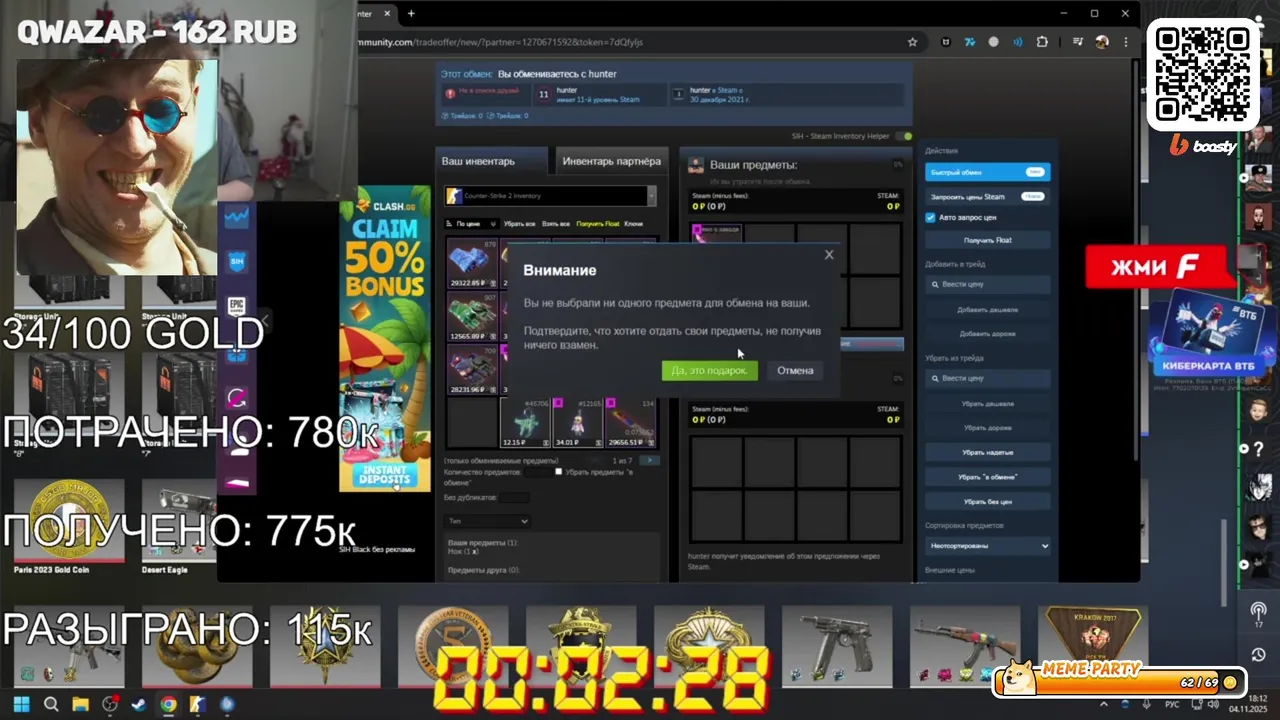
Task: Toggle SIH - Steam Inventory Helper switch
Action: (x=904, y=136)
